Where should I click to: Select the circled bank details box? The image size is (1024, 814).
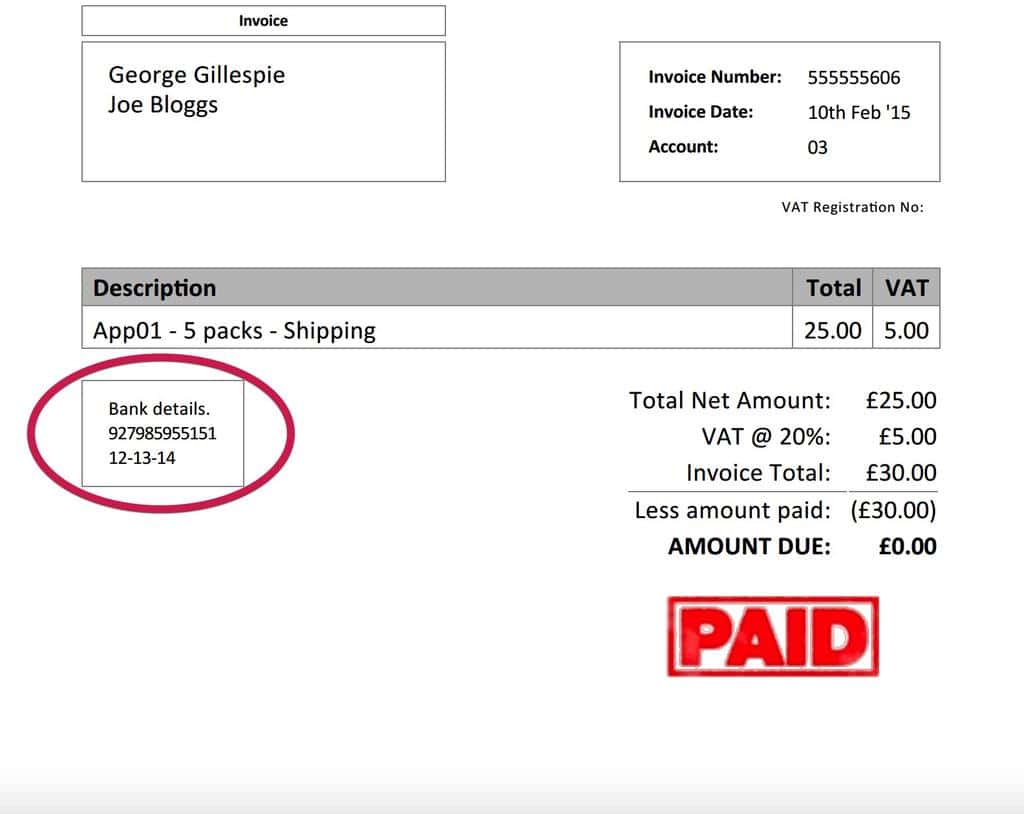tap(163, 433)
